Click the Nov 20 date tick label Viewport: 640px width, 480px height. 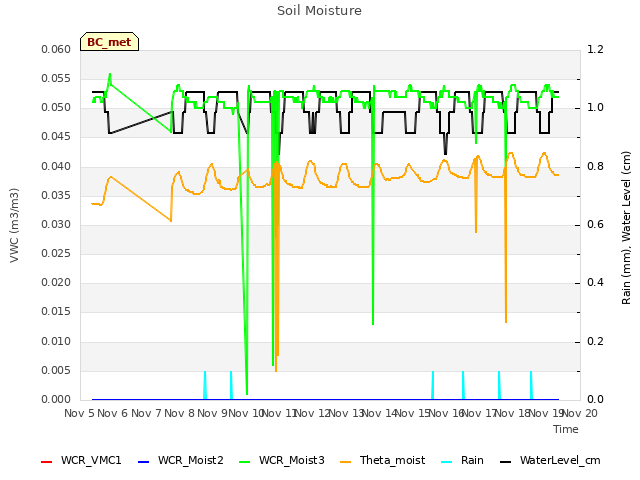(580, 413)
